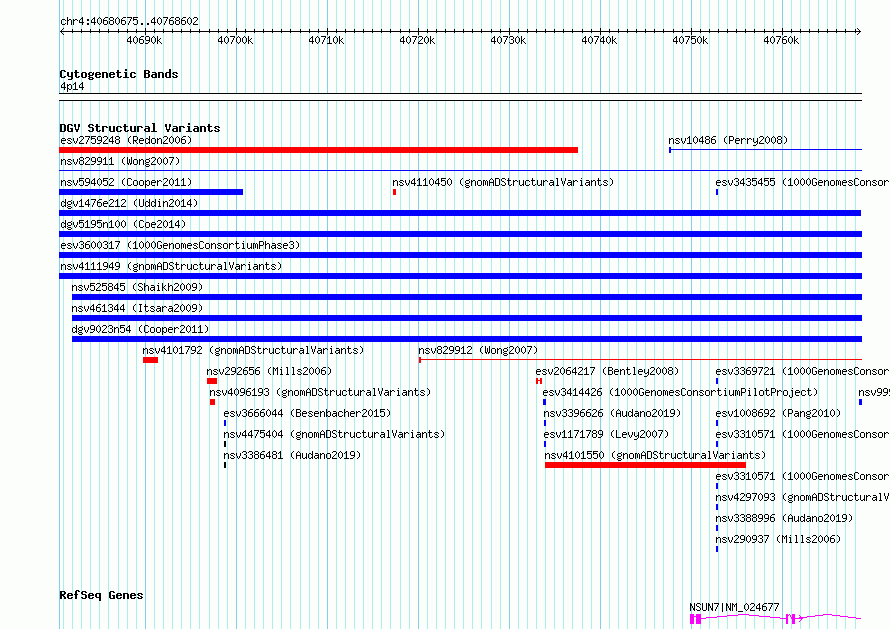Open nsv4101792 gnomAD variant label
The image size is (890, 629).
point(253,350)
